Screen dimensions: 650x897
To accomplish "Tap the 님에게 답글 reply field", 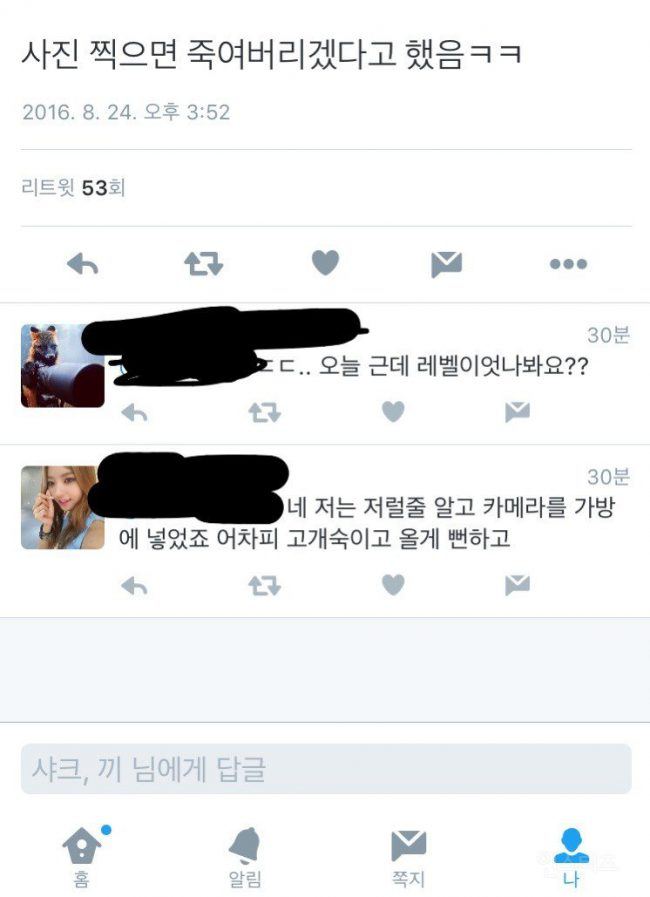I will 326,769.
